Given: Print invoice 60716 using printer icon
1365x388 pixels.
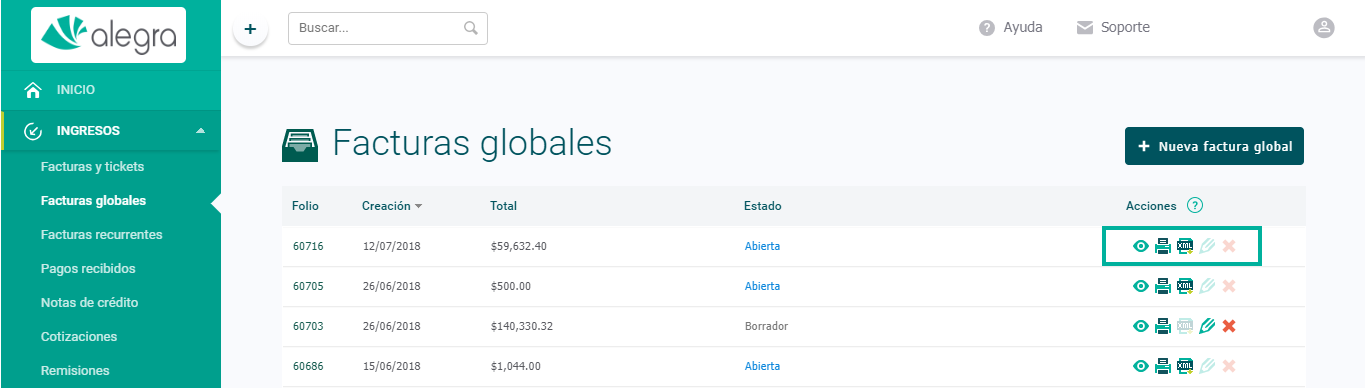Looking at the screenshot, I should tap(1163, 246).
